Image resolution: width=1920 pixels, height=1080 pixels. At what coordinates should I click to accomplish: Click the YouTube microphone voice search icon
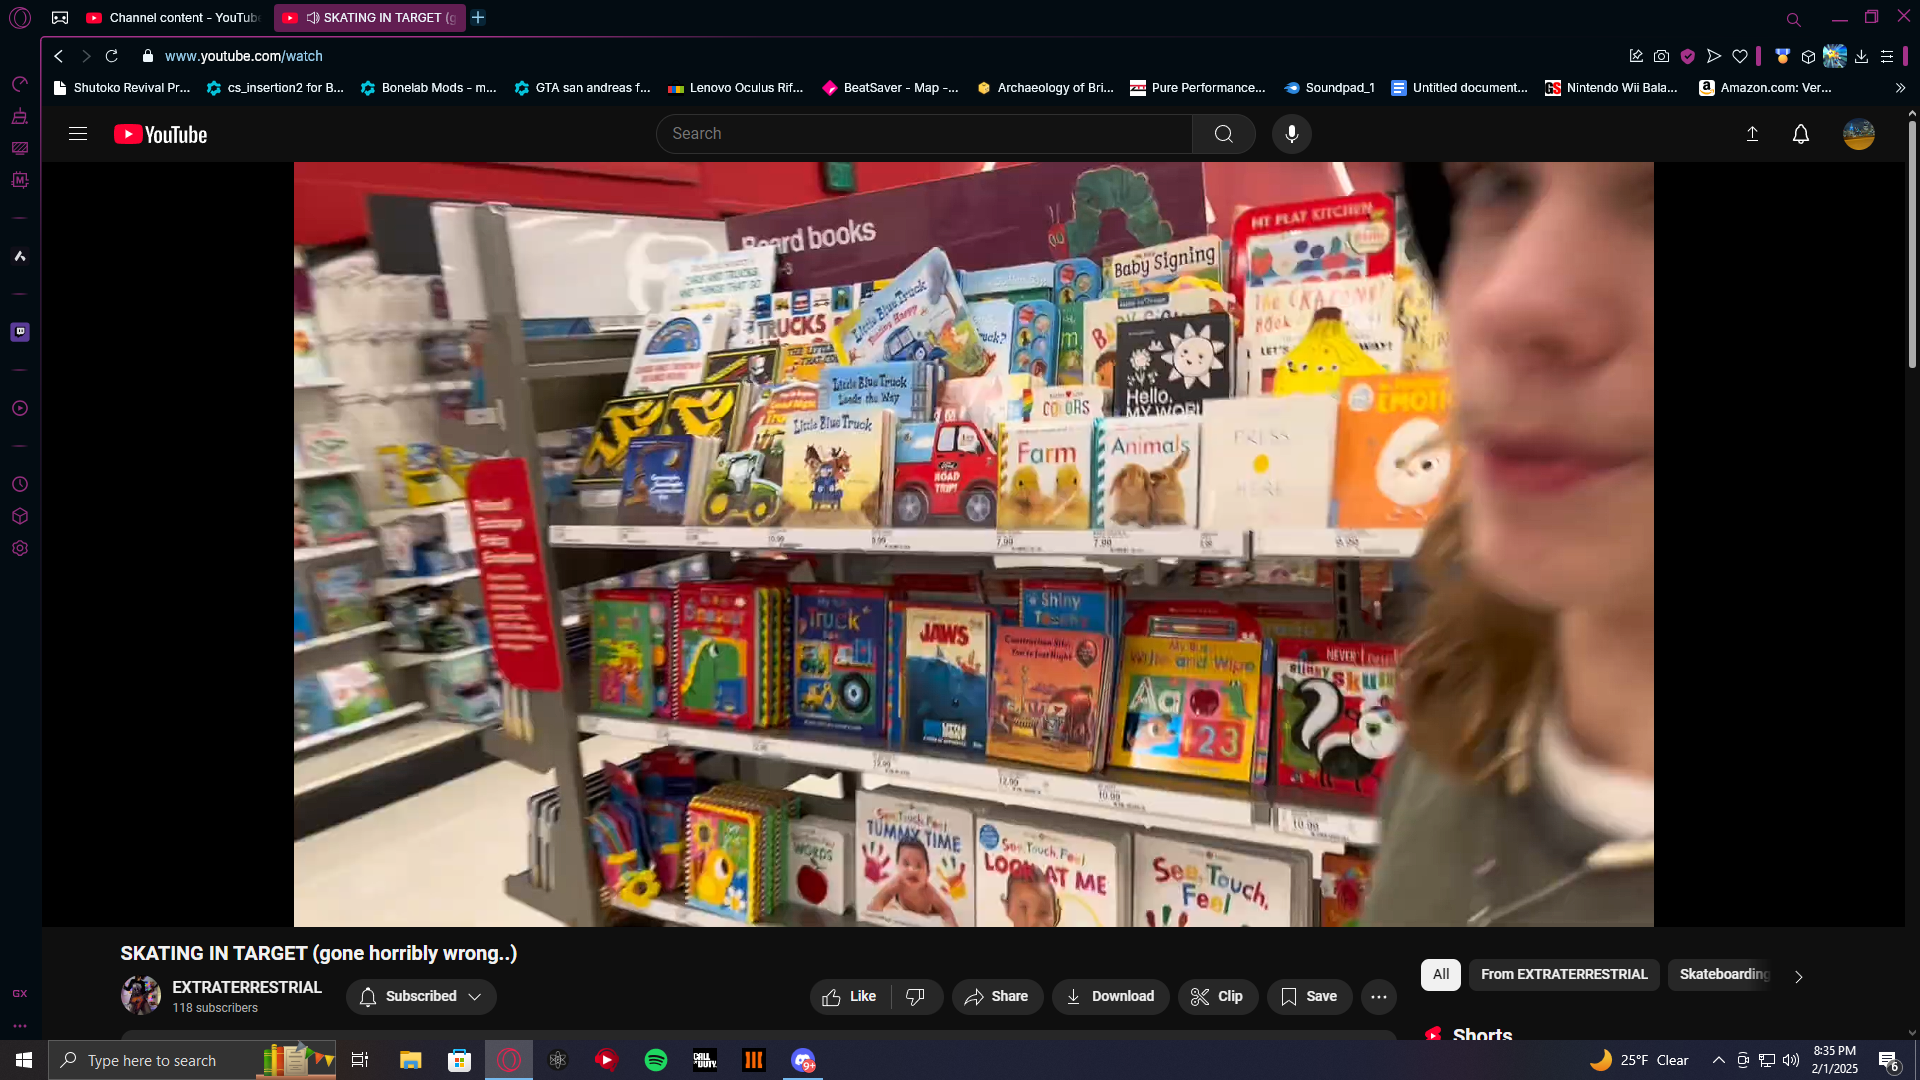coord(1291,134)
